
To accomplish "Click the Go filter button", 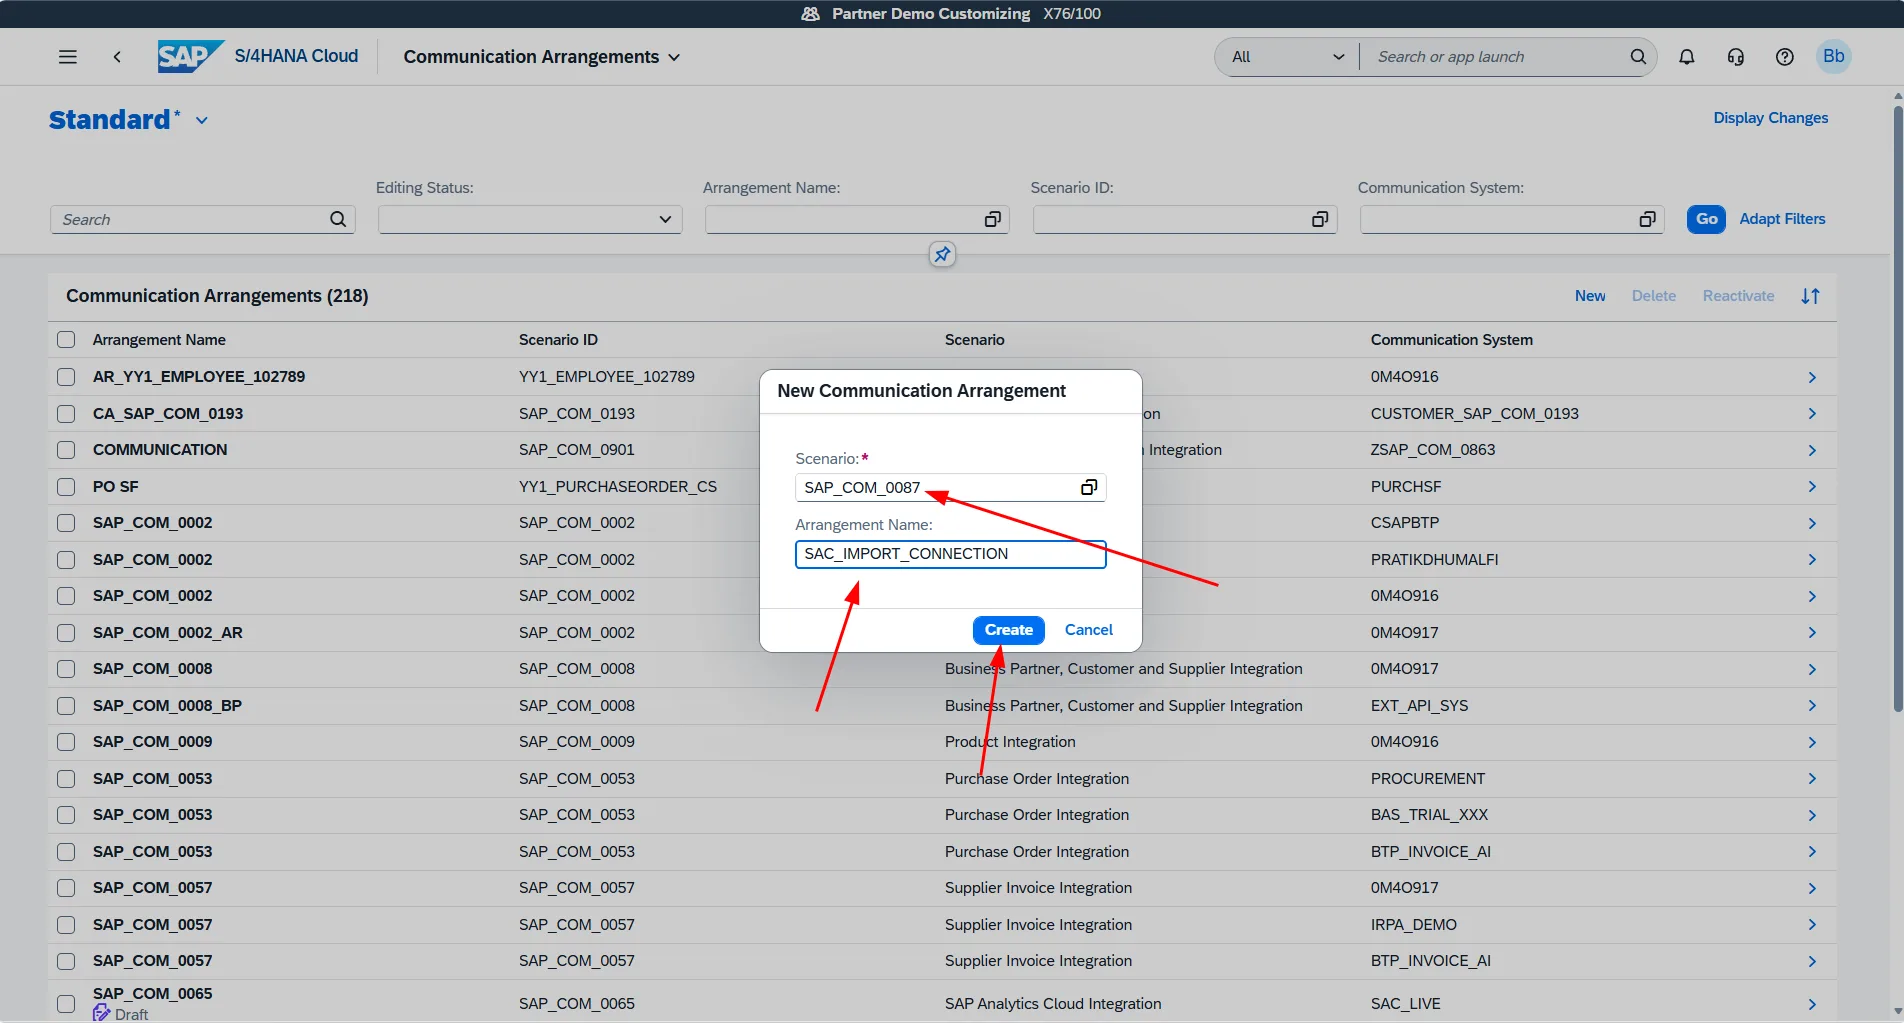I will point(1706,219).
